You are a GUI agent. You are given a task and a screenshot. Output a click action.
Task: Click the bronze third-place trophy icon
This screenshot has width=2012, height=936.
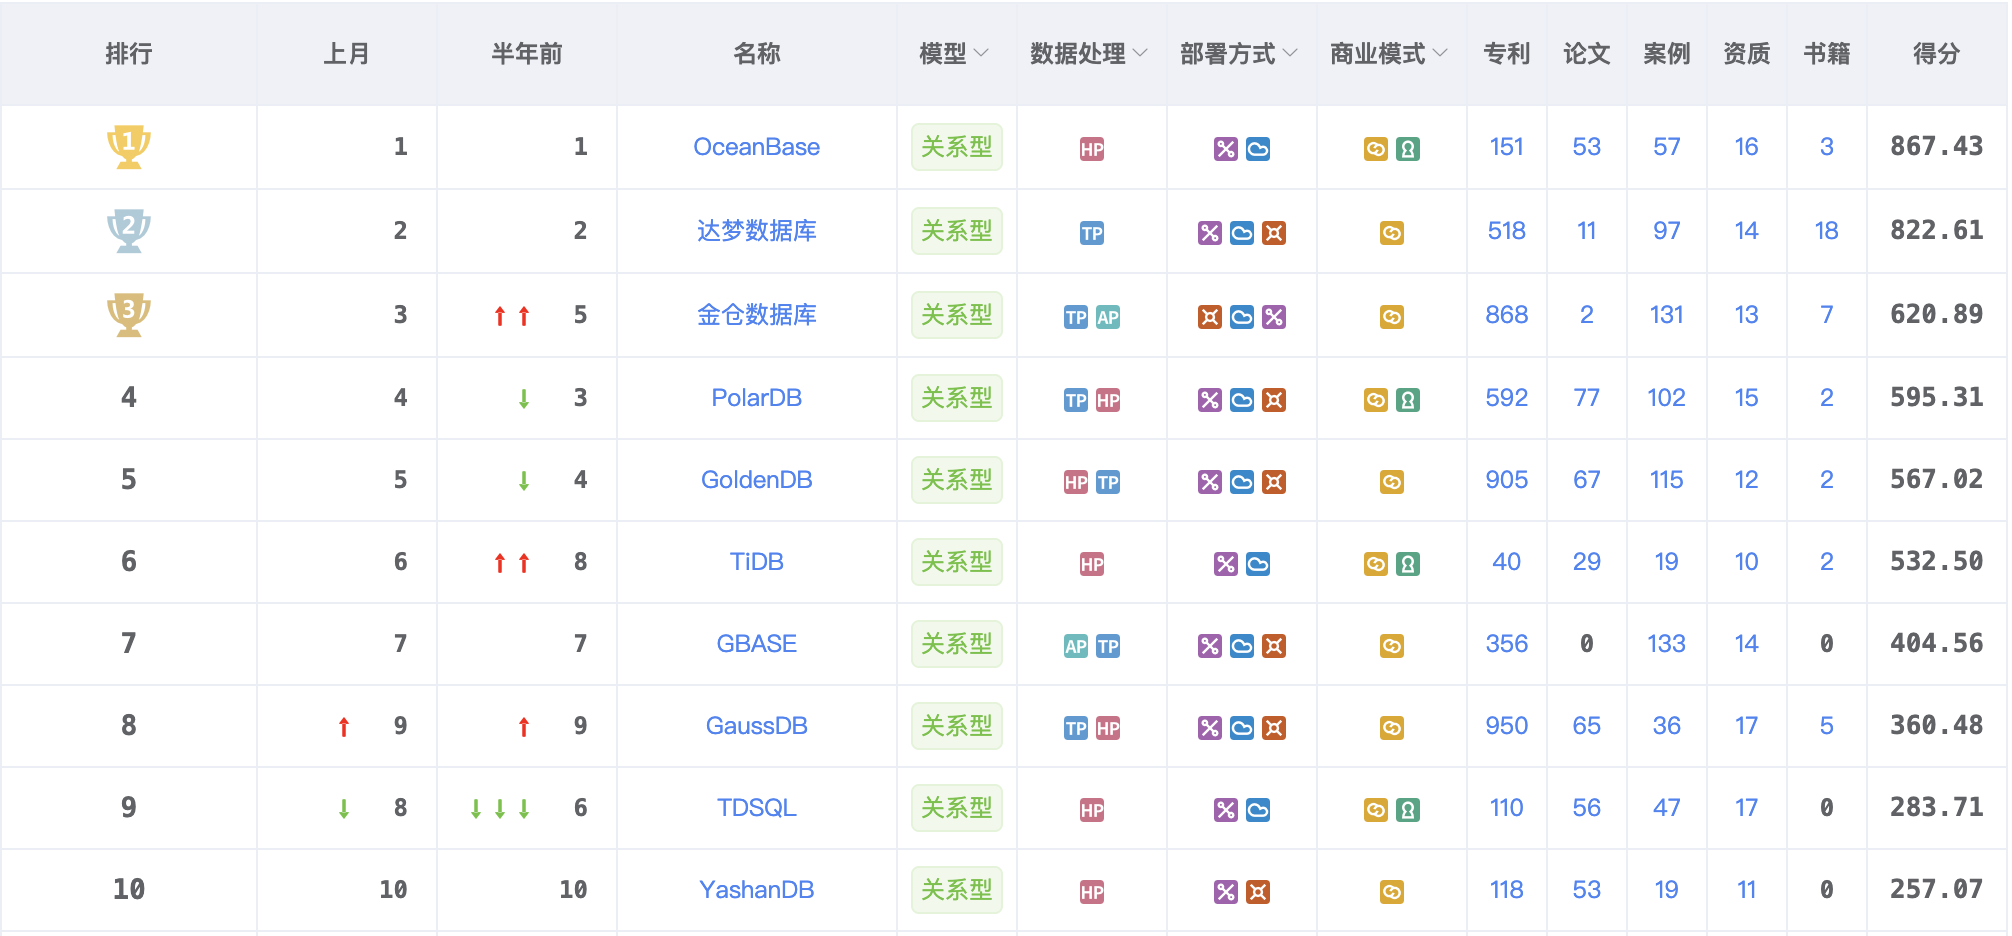coord(129,315)
